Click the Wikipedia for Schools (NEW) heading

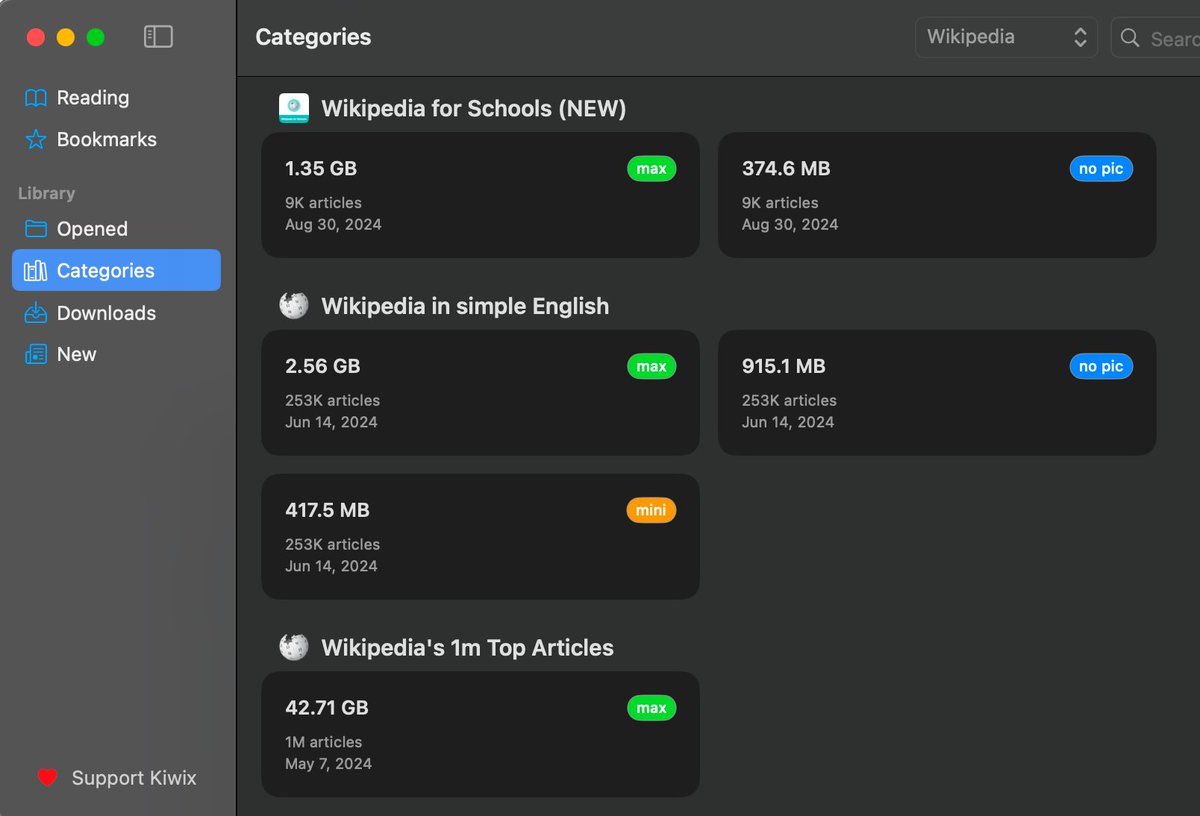pyautogui.click(x=474, y=109)
